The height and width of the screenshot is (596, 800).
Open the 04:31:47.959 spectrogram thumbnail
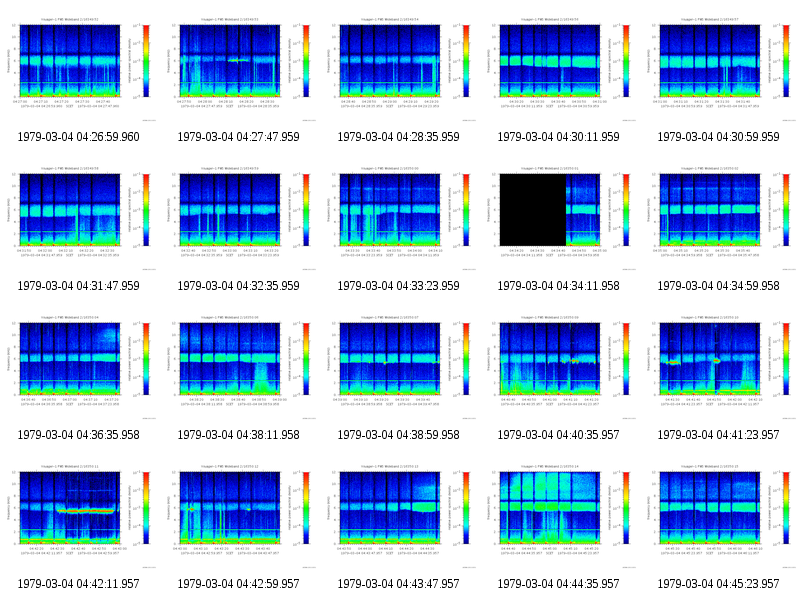coord(78,218)
